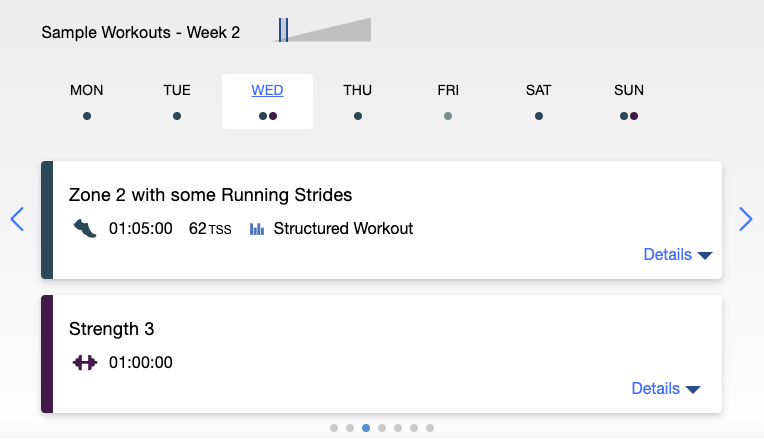Choose the SAT day tab

[x=538, y=101]
